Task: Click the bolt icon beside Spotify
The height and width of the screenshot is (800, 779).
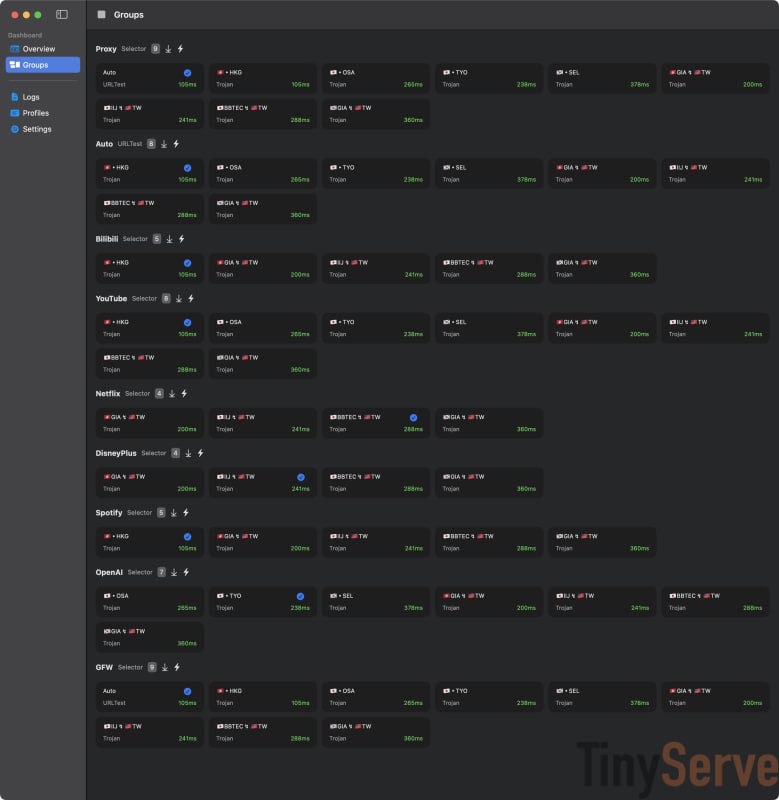Action: [x=187, y=513]
